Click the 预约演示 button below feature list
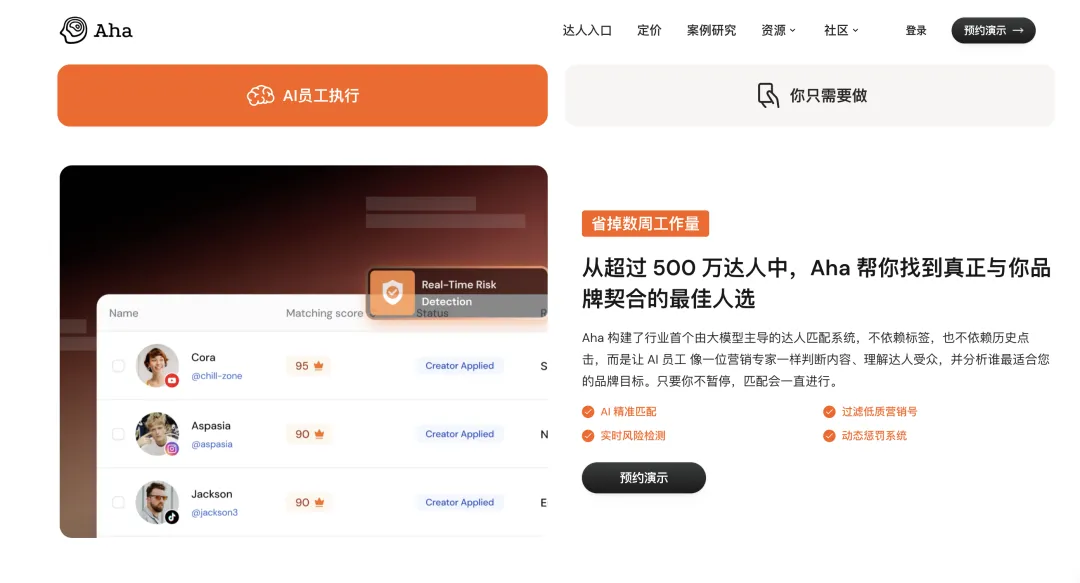Viewport: 1080px width, 583px height. 643,478
